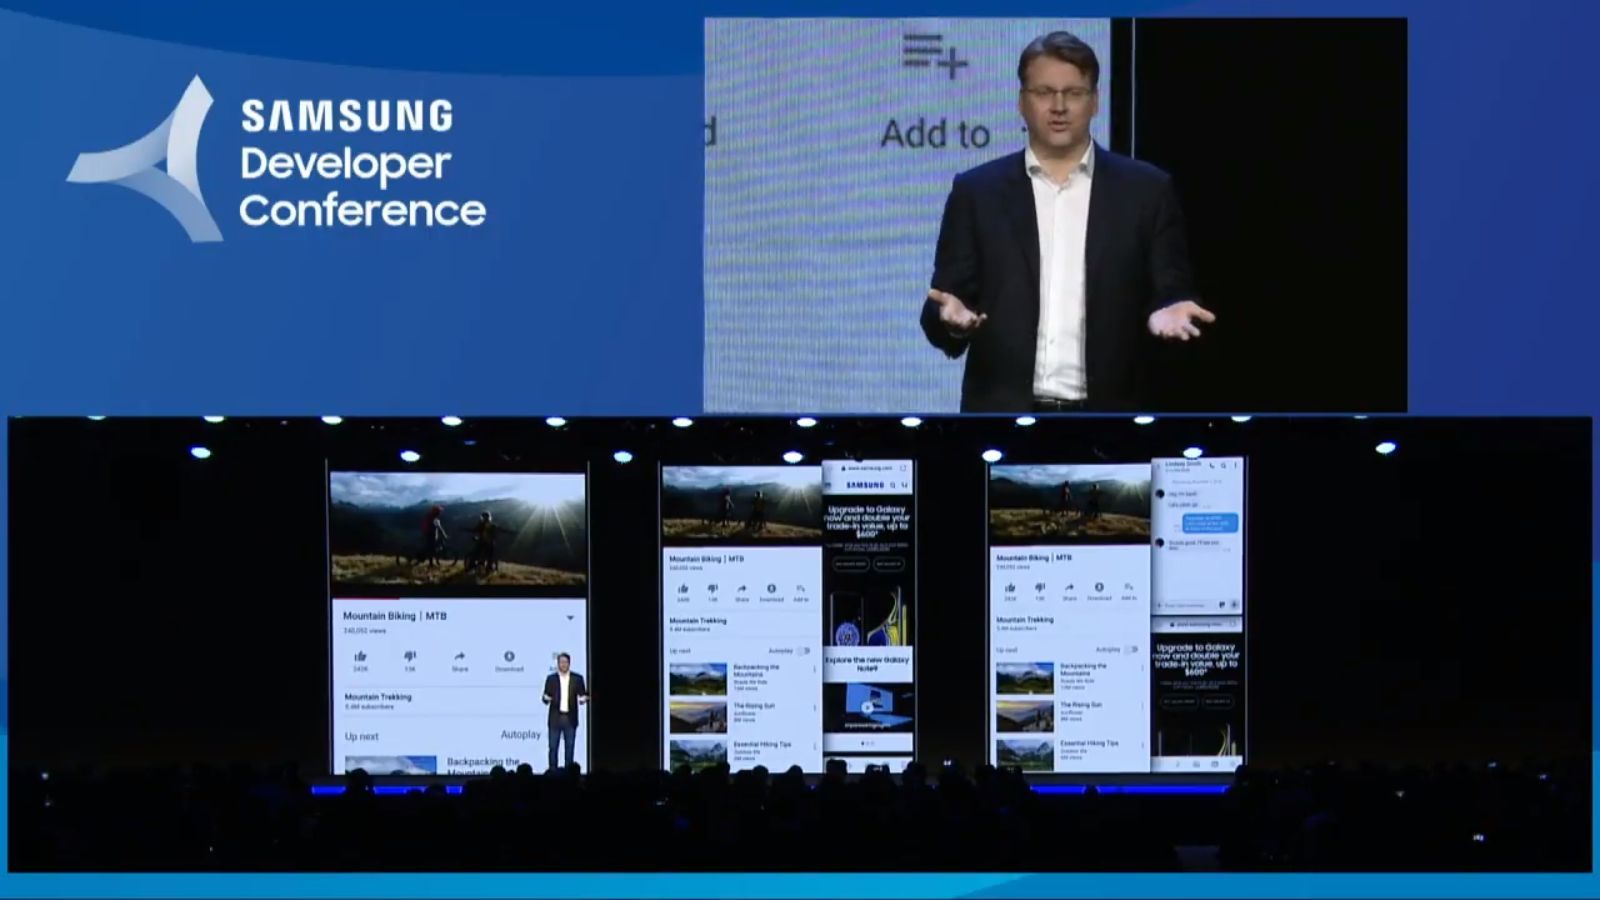Click the Download icon on the right stage screen
Screen dimensions: 1600x900
pyautogui.click(x=1099, y=588)
